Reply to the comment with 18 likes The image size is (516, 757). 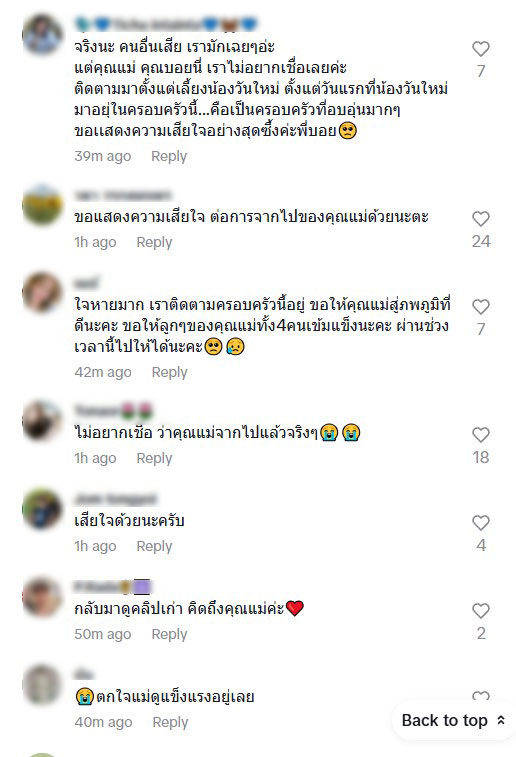pos(154,458)
